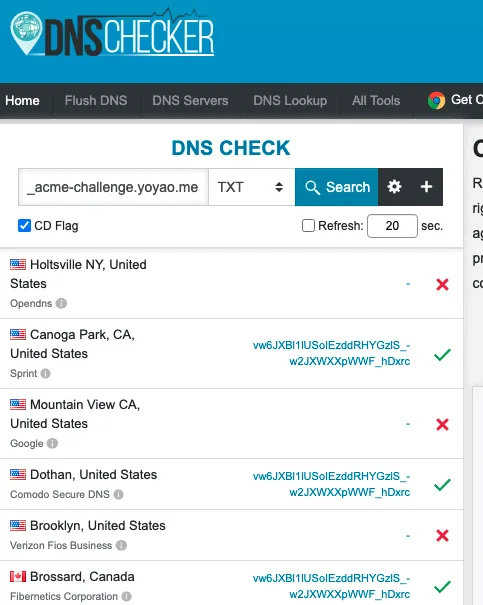Click the red X for Mountain View CA
Viewport: 483px width, 605px height.
pos(442,424)
